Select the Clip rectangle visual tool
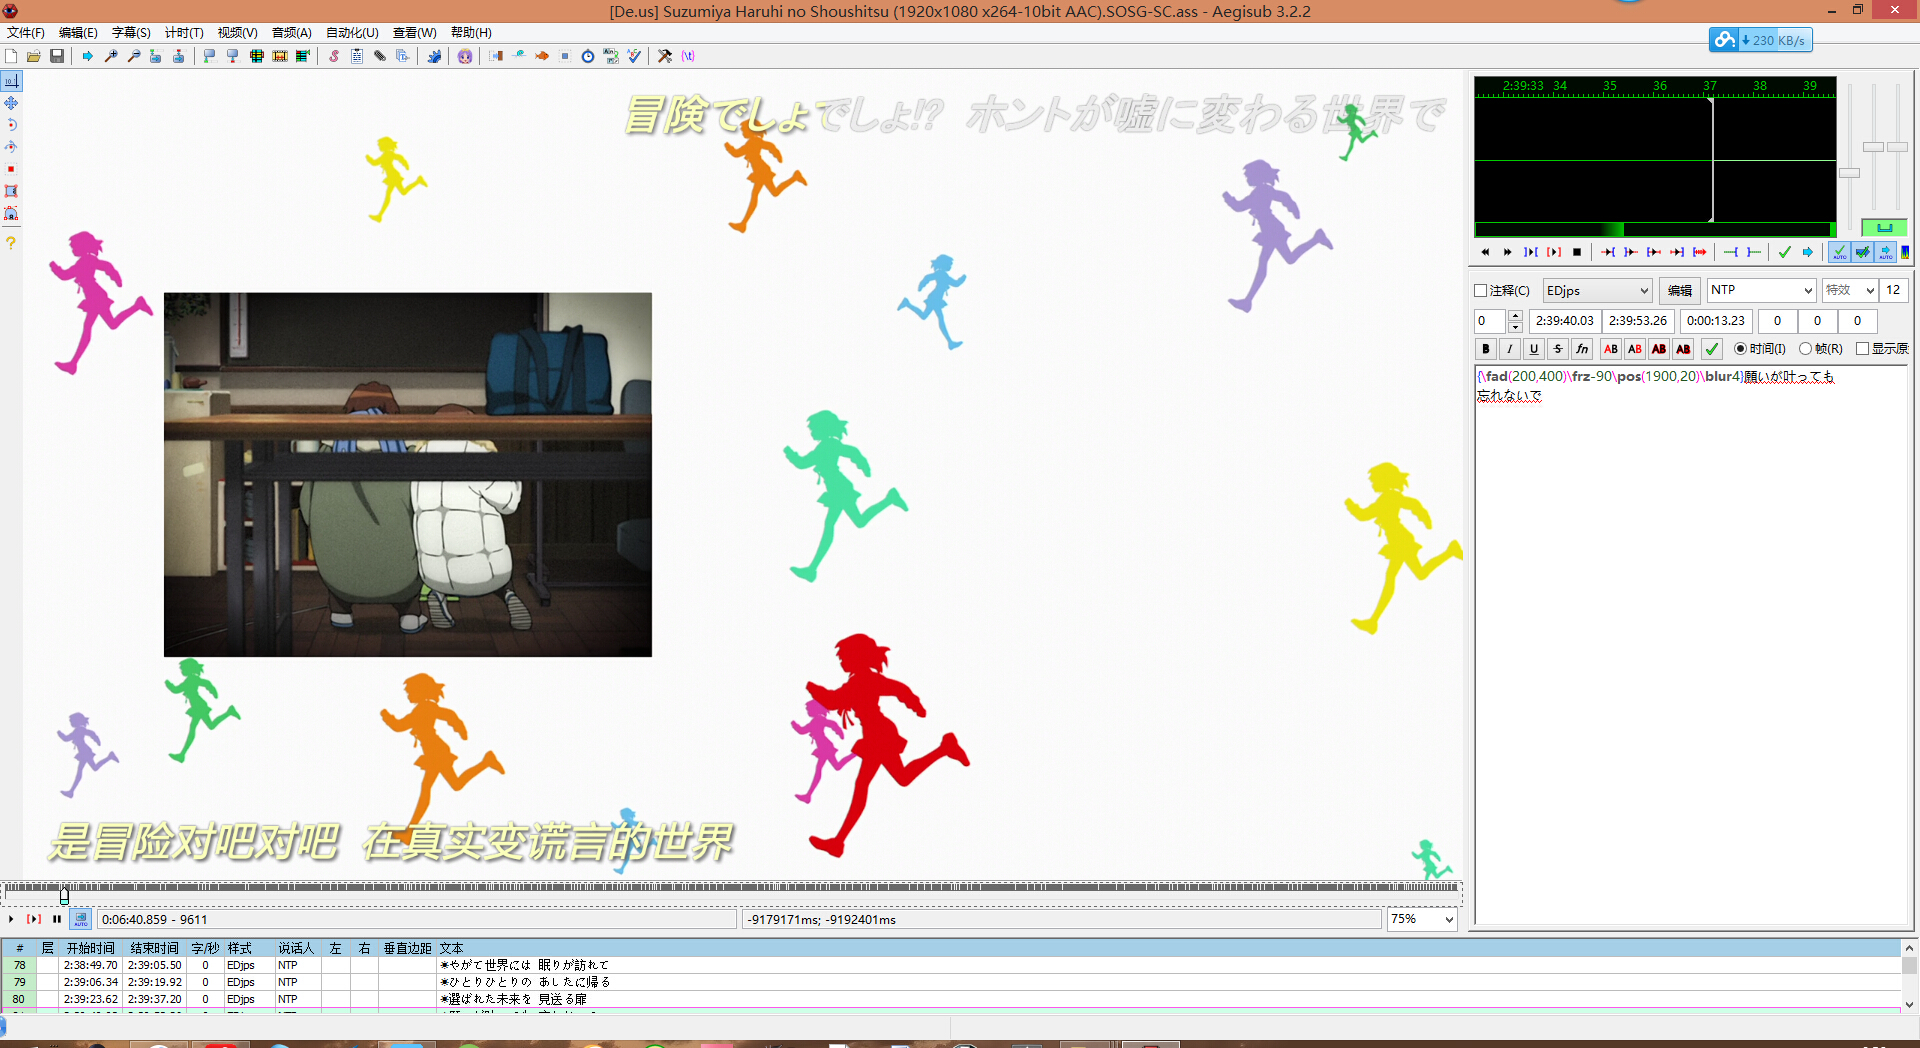Image resolution: width=1920 pixels, height=1048 pixels. (11, 191)
